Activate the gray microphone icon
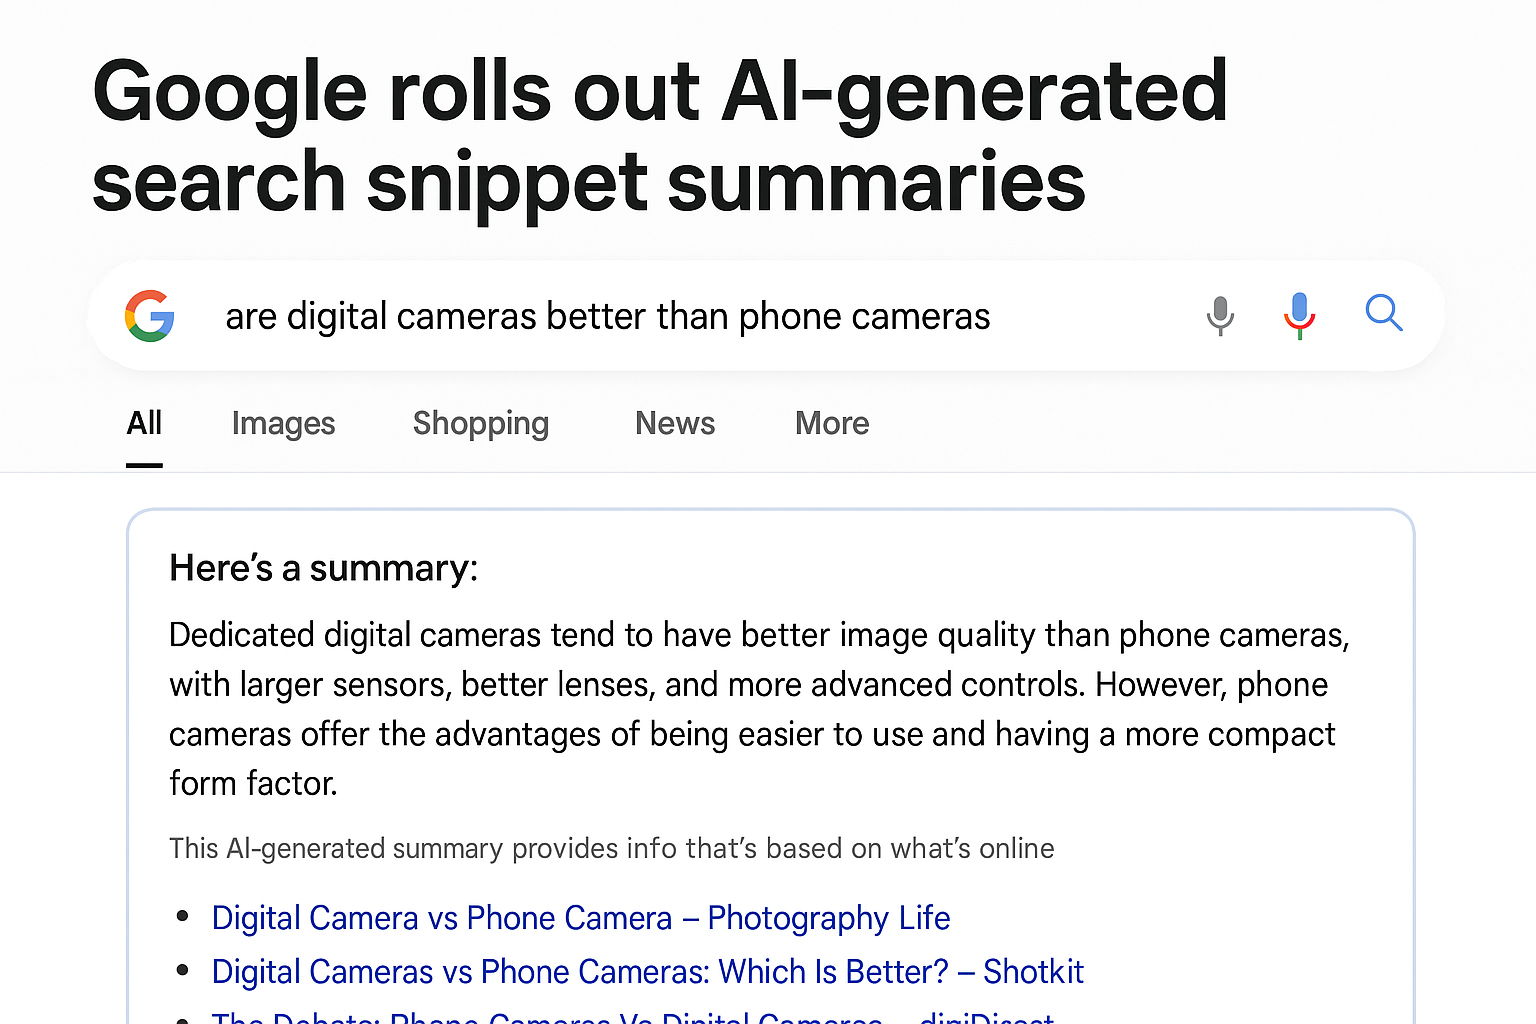 [x=1220, y=315]
